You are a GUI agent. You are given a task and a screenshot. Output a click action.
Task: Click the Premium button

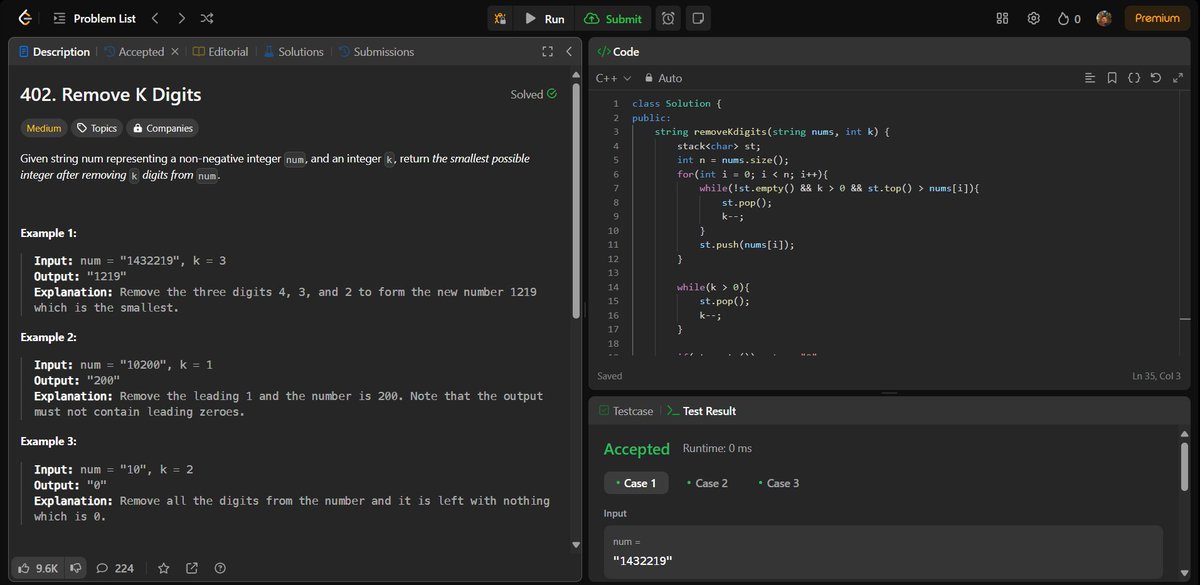click(1157, 18)
